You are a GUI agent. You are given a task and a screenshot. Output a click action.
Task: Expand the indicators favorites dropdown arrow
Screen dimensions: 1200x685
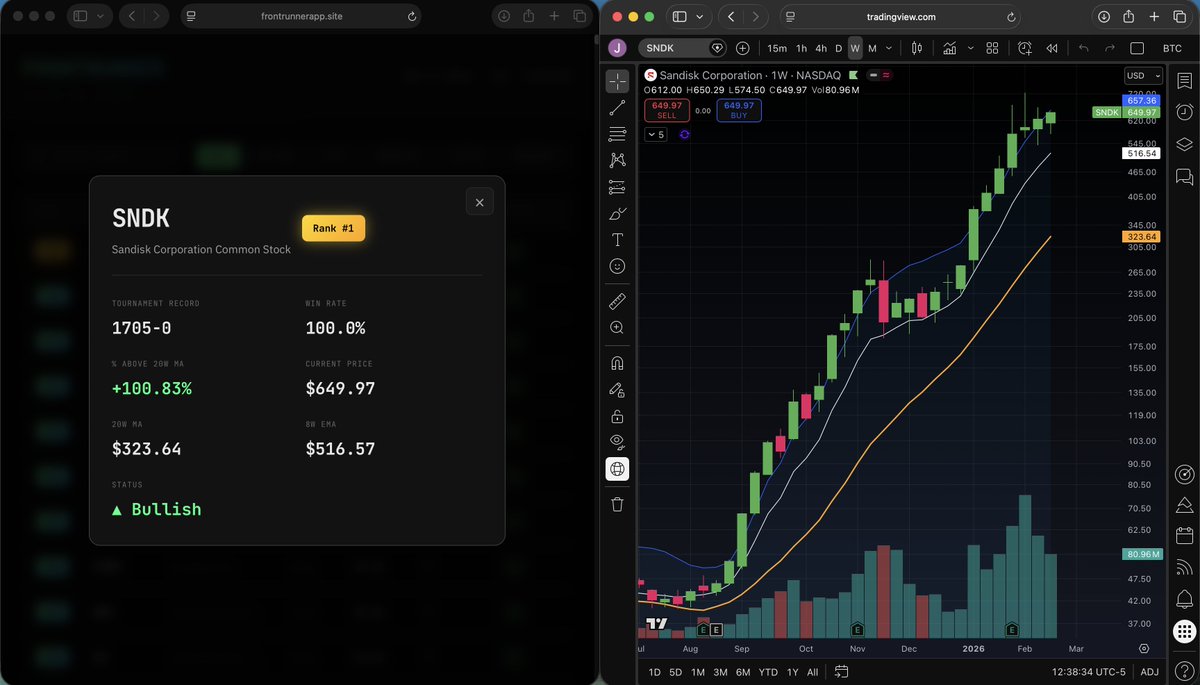pyautogui.click(x=969, y=48)
